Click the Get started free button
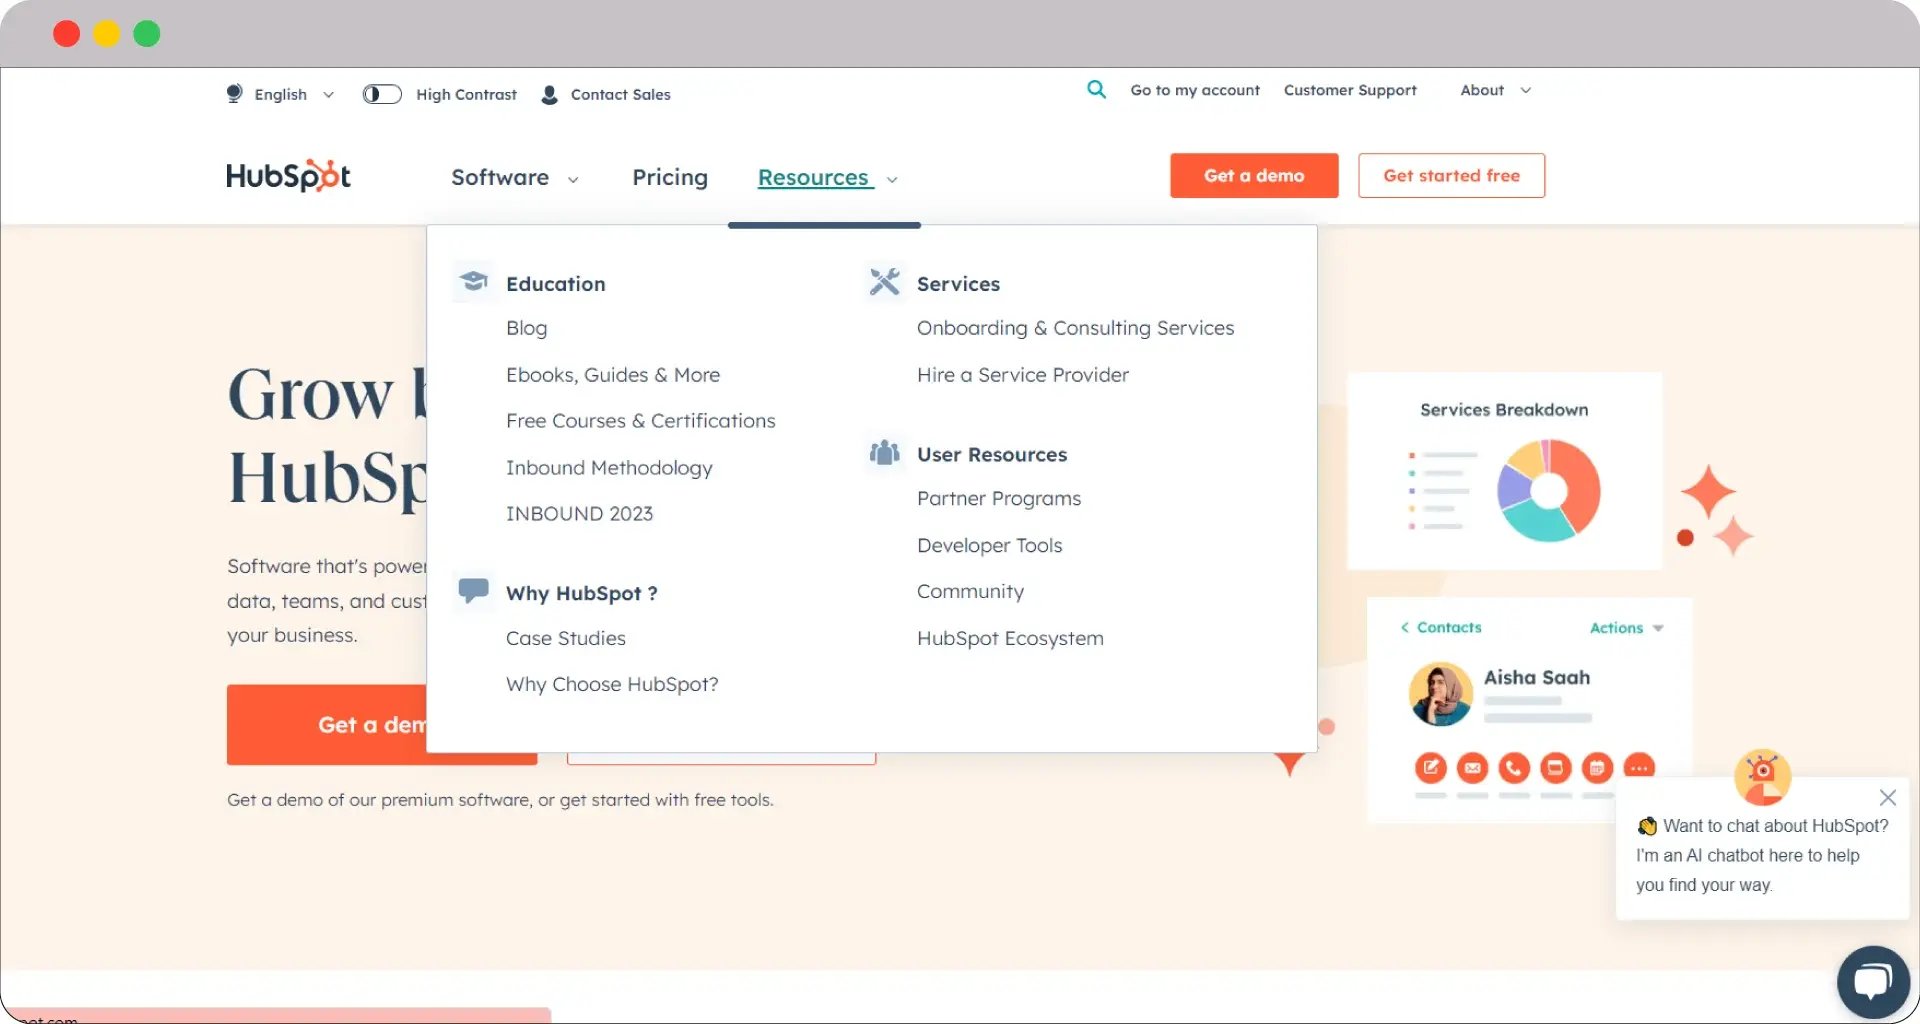 (x=1451, y=176)
